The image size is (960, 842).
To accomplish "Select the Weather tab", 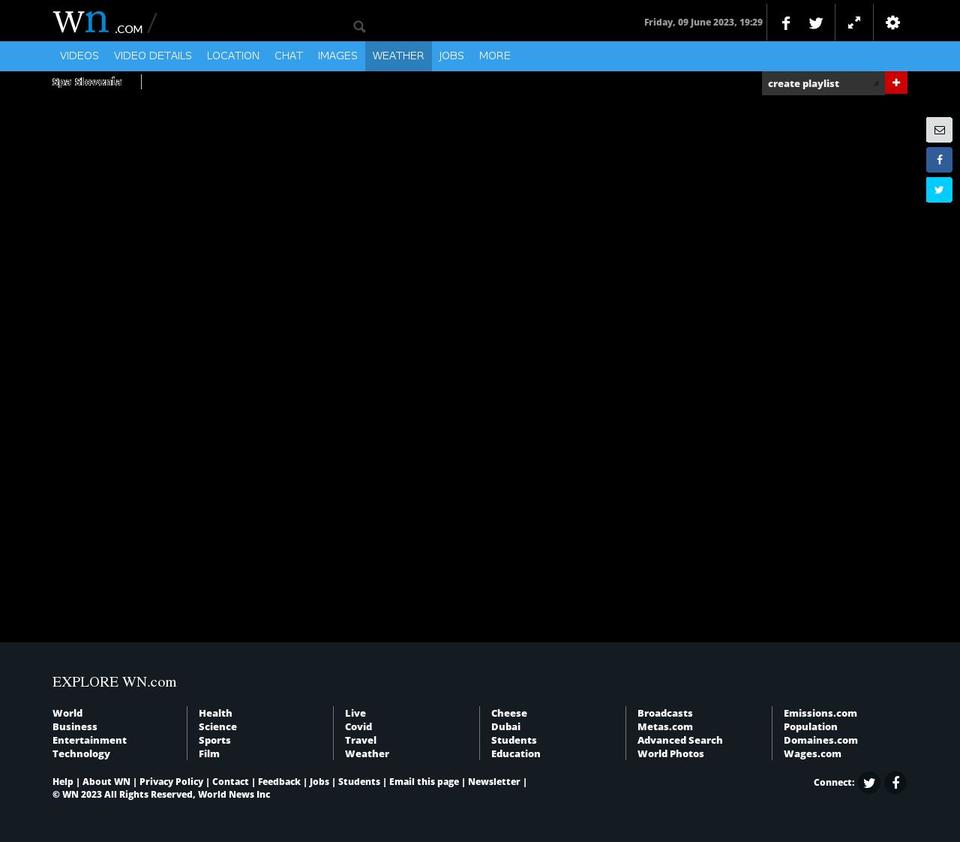I will pos(398,56).
